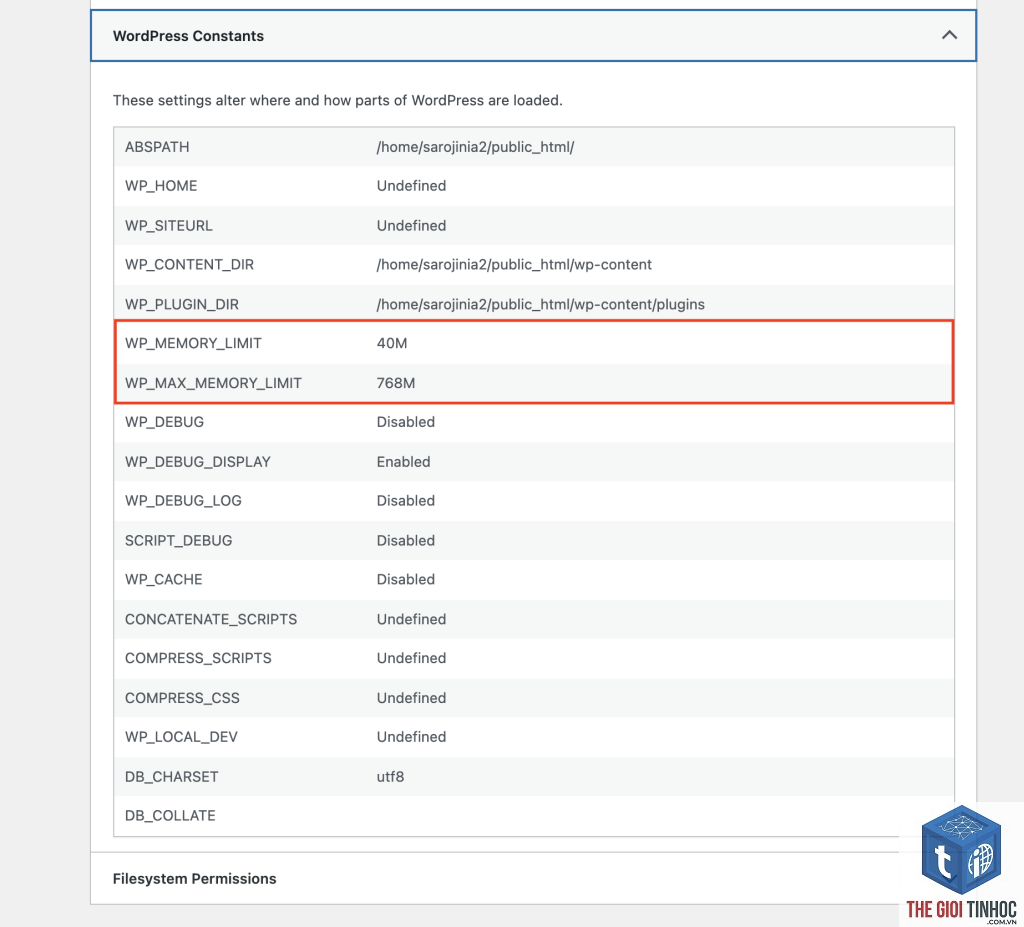Click the WP_MAX_MEMORY_LIMIT constant name

tap(214, 383)
